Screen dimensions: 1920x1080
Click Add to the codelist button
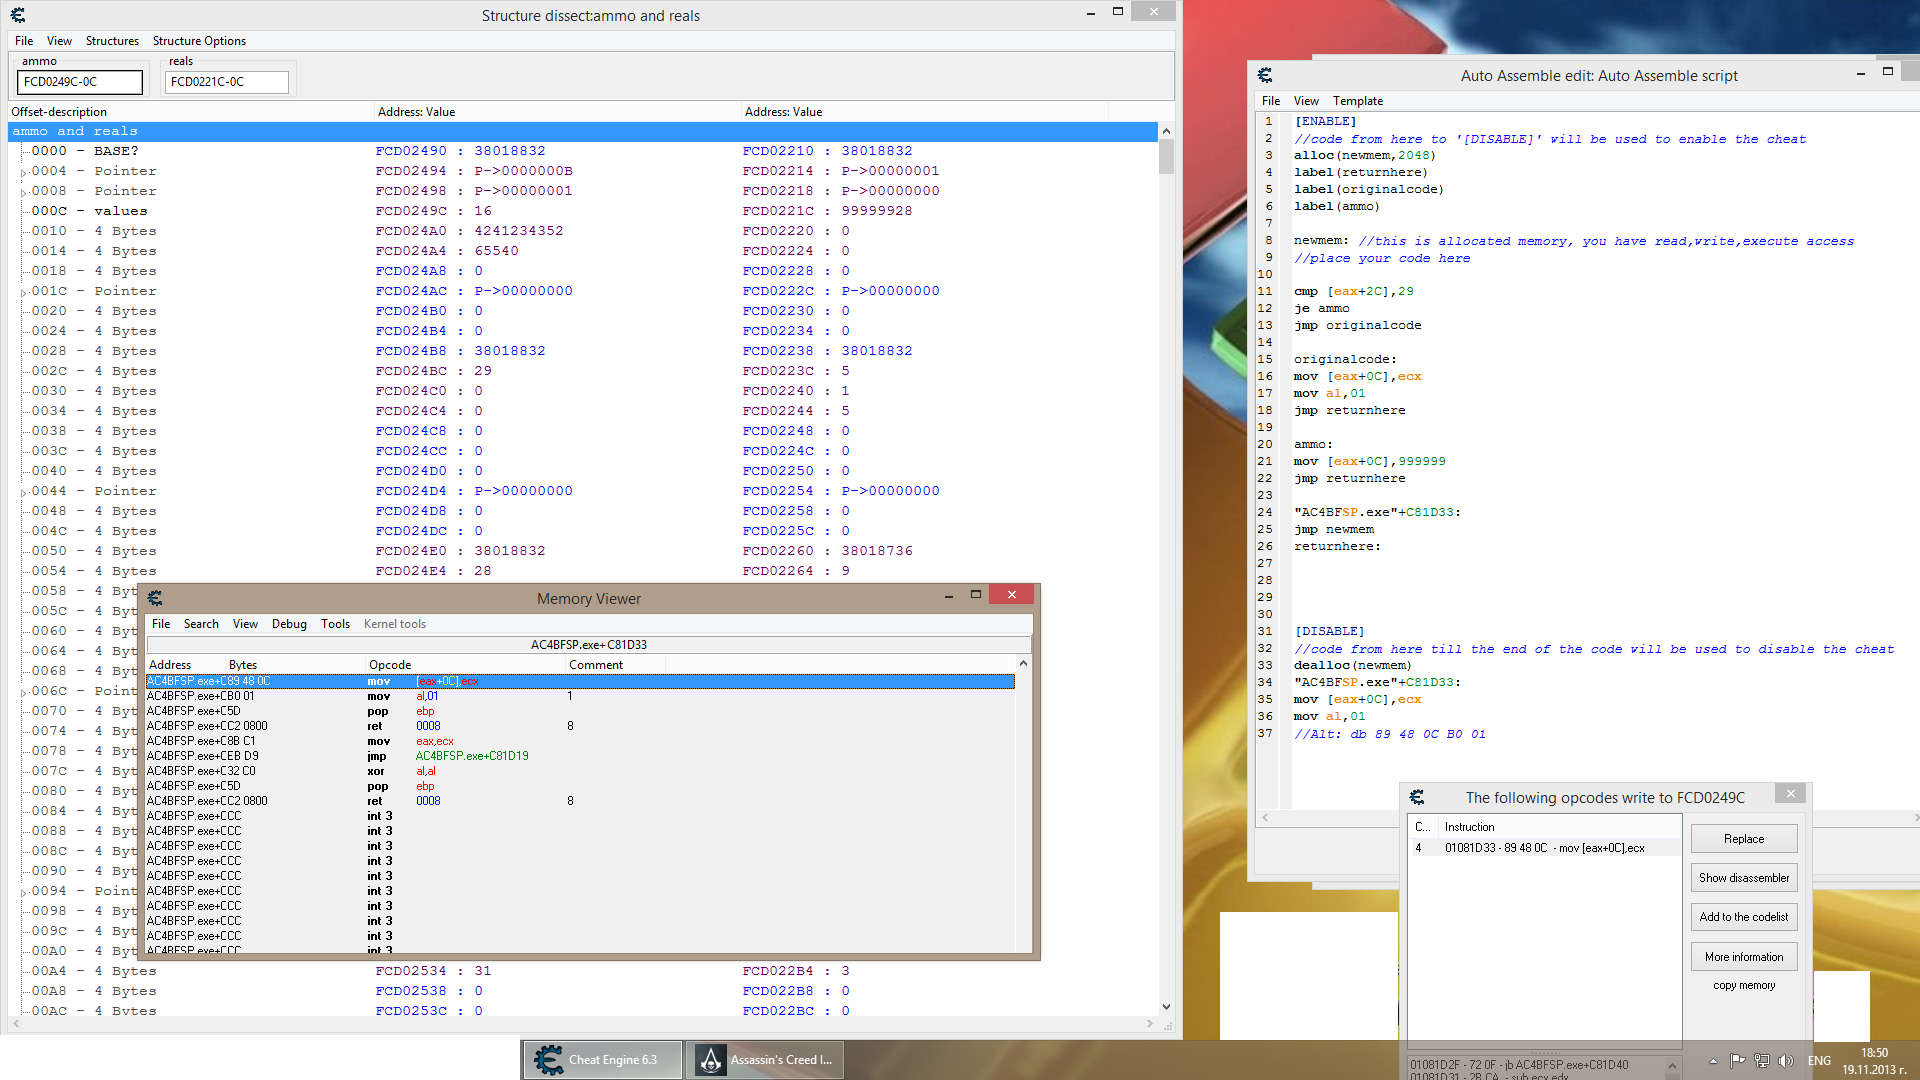click(x=1743, y=916)
